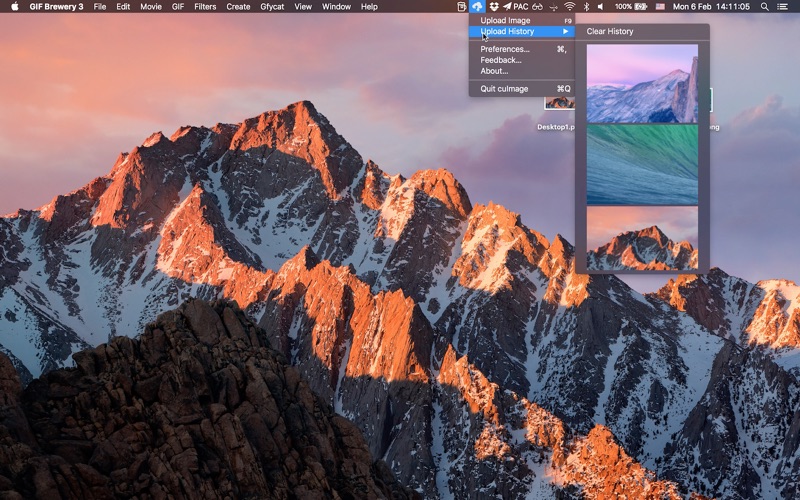Click the volume speaker icon
The width and height of the screenshot is (800, 500).
click(601, 7)
